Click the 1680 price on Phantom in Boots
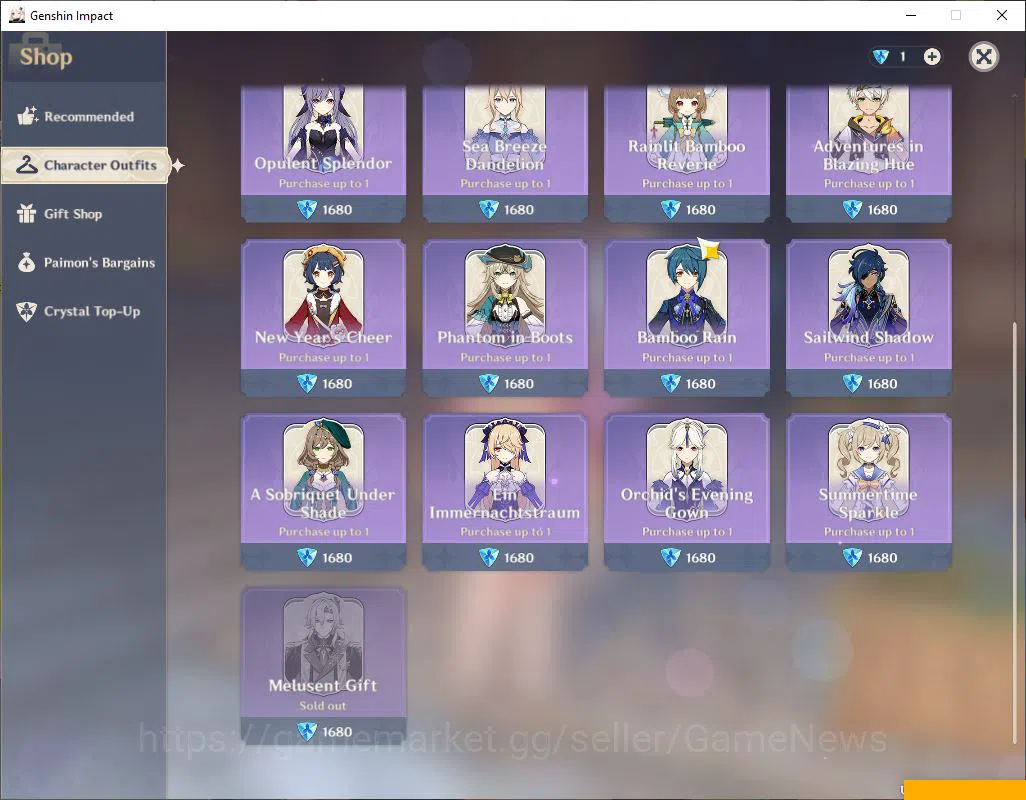1026x800 pixels. (519, 384)
